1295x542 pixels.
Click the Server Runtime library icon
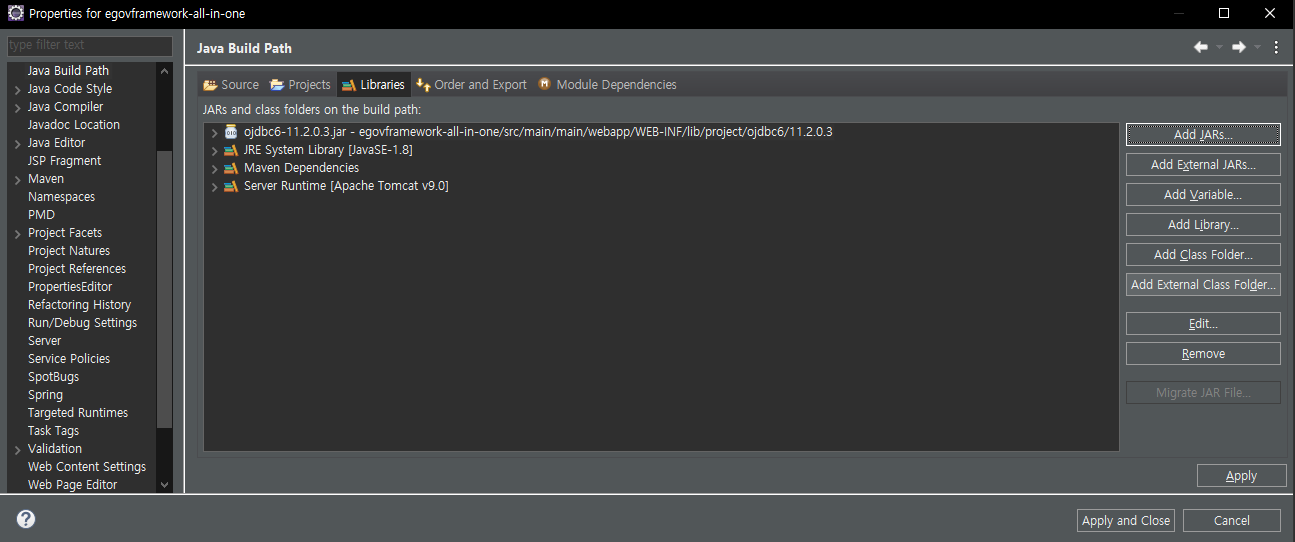(232, 185)
